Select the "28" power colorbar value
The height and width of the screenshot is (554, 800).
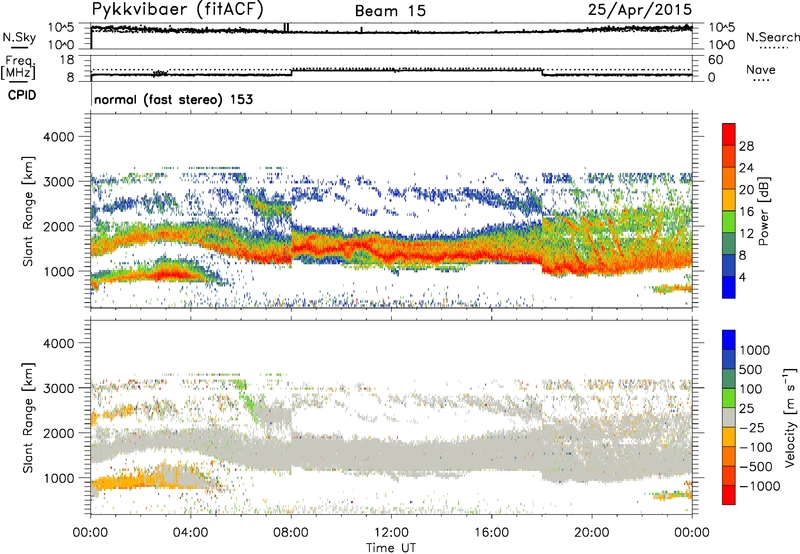click(746, 146)
